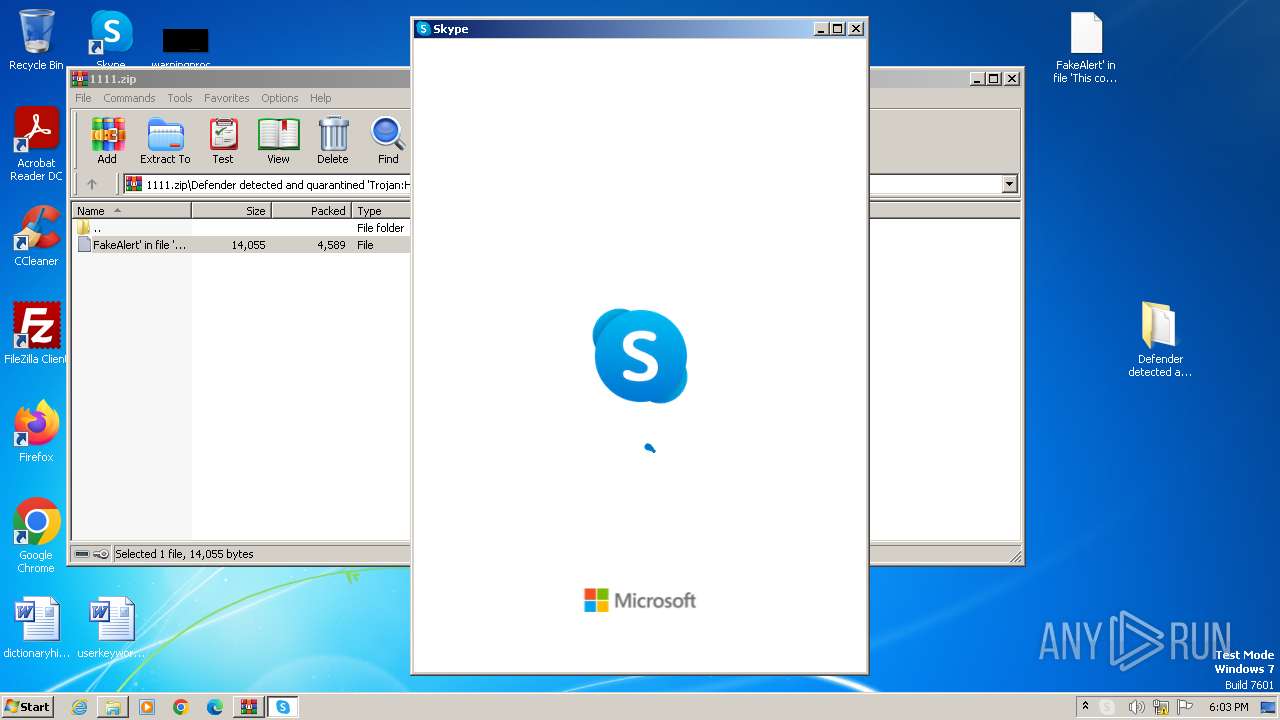Viewport: 1280px width, 720px height.
Task: Launch Internet Explorer from the taskbar
Action: point(79,707)
